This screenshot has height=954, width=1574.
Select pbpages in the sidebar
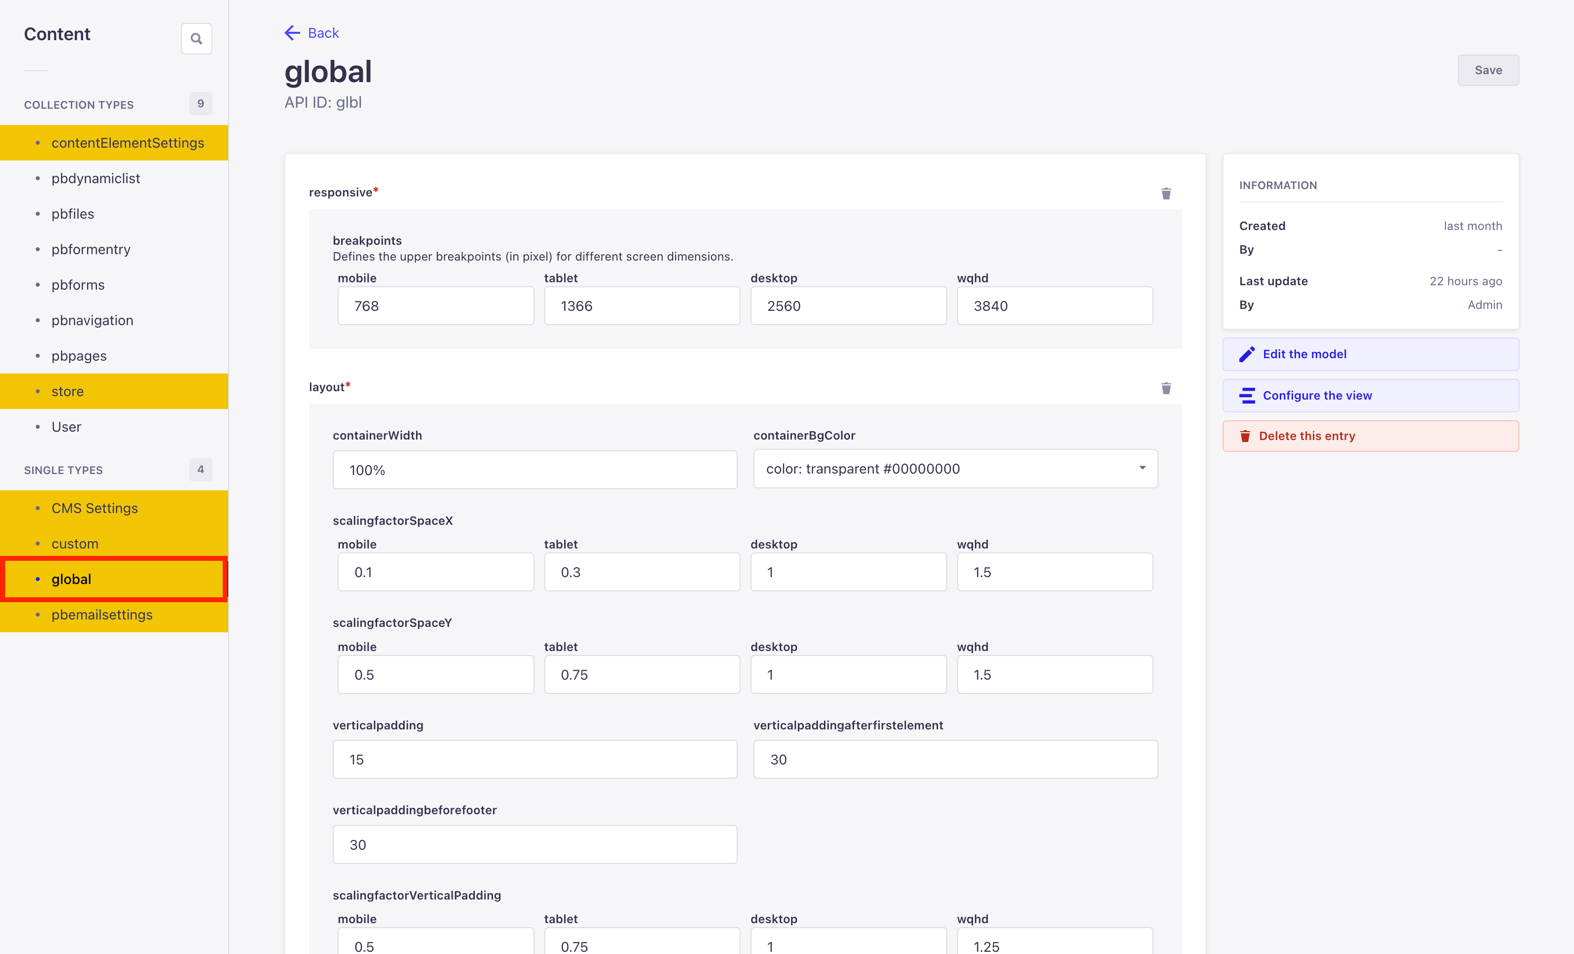[x=79, y=356]
